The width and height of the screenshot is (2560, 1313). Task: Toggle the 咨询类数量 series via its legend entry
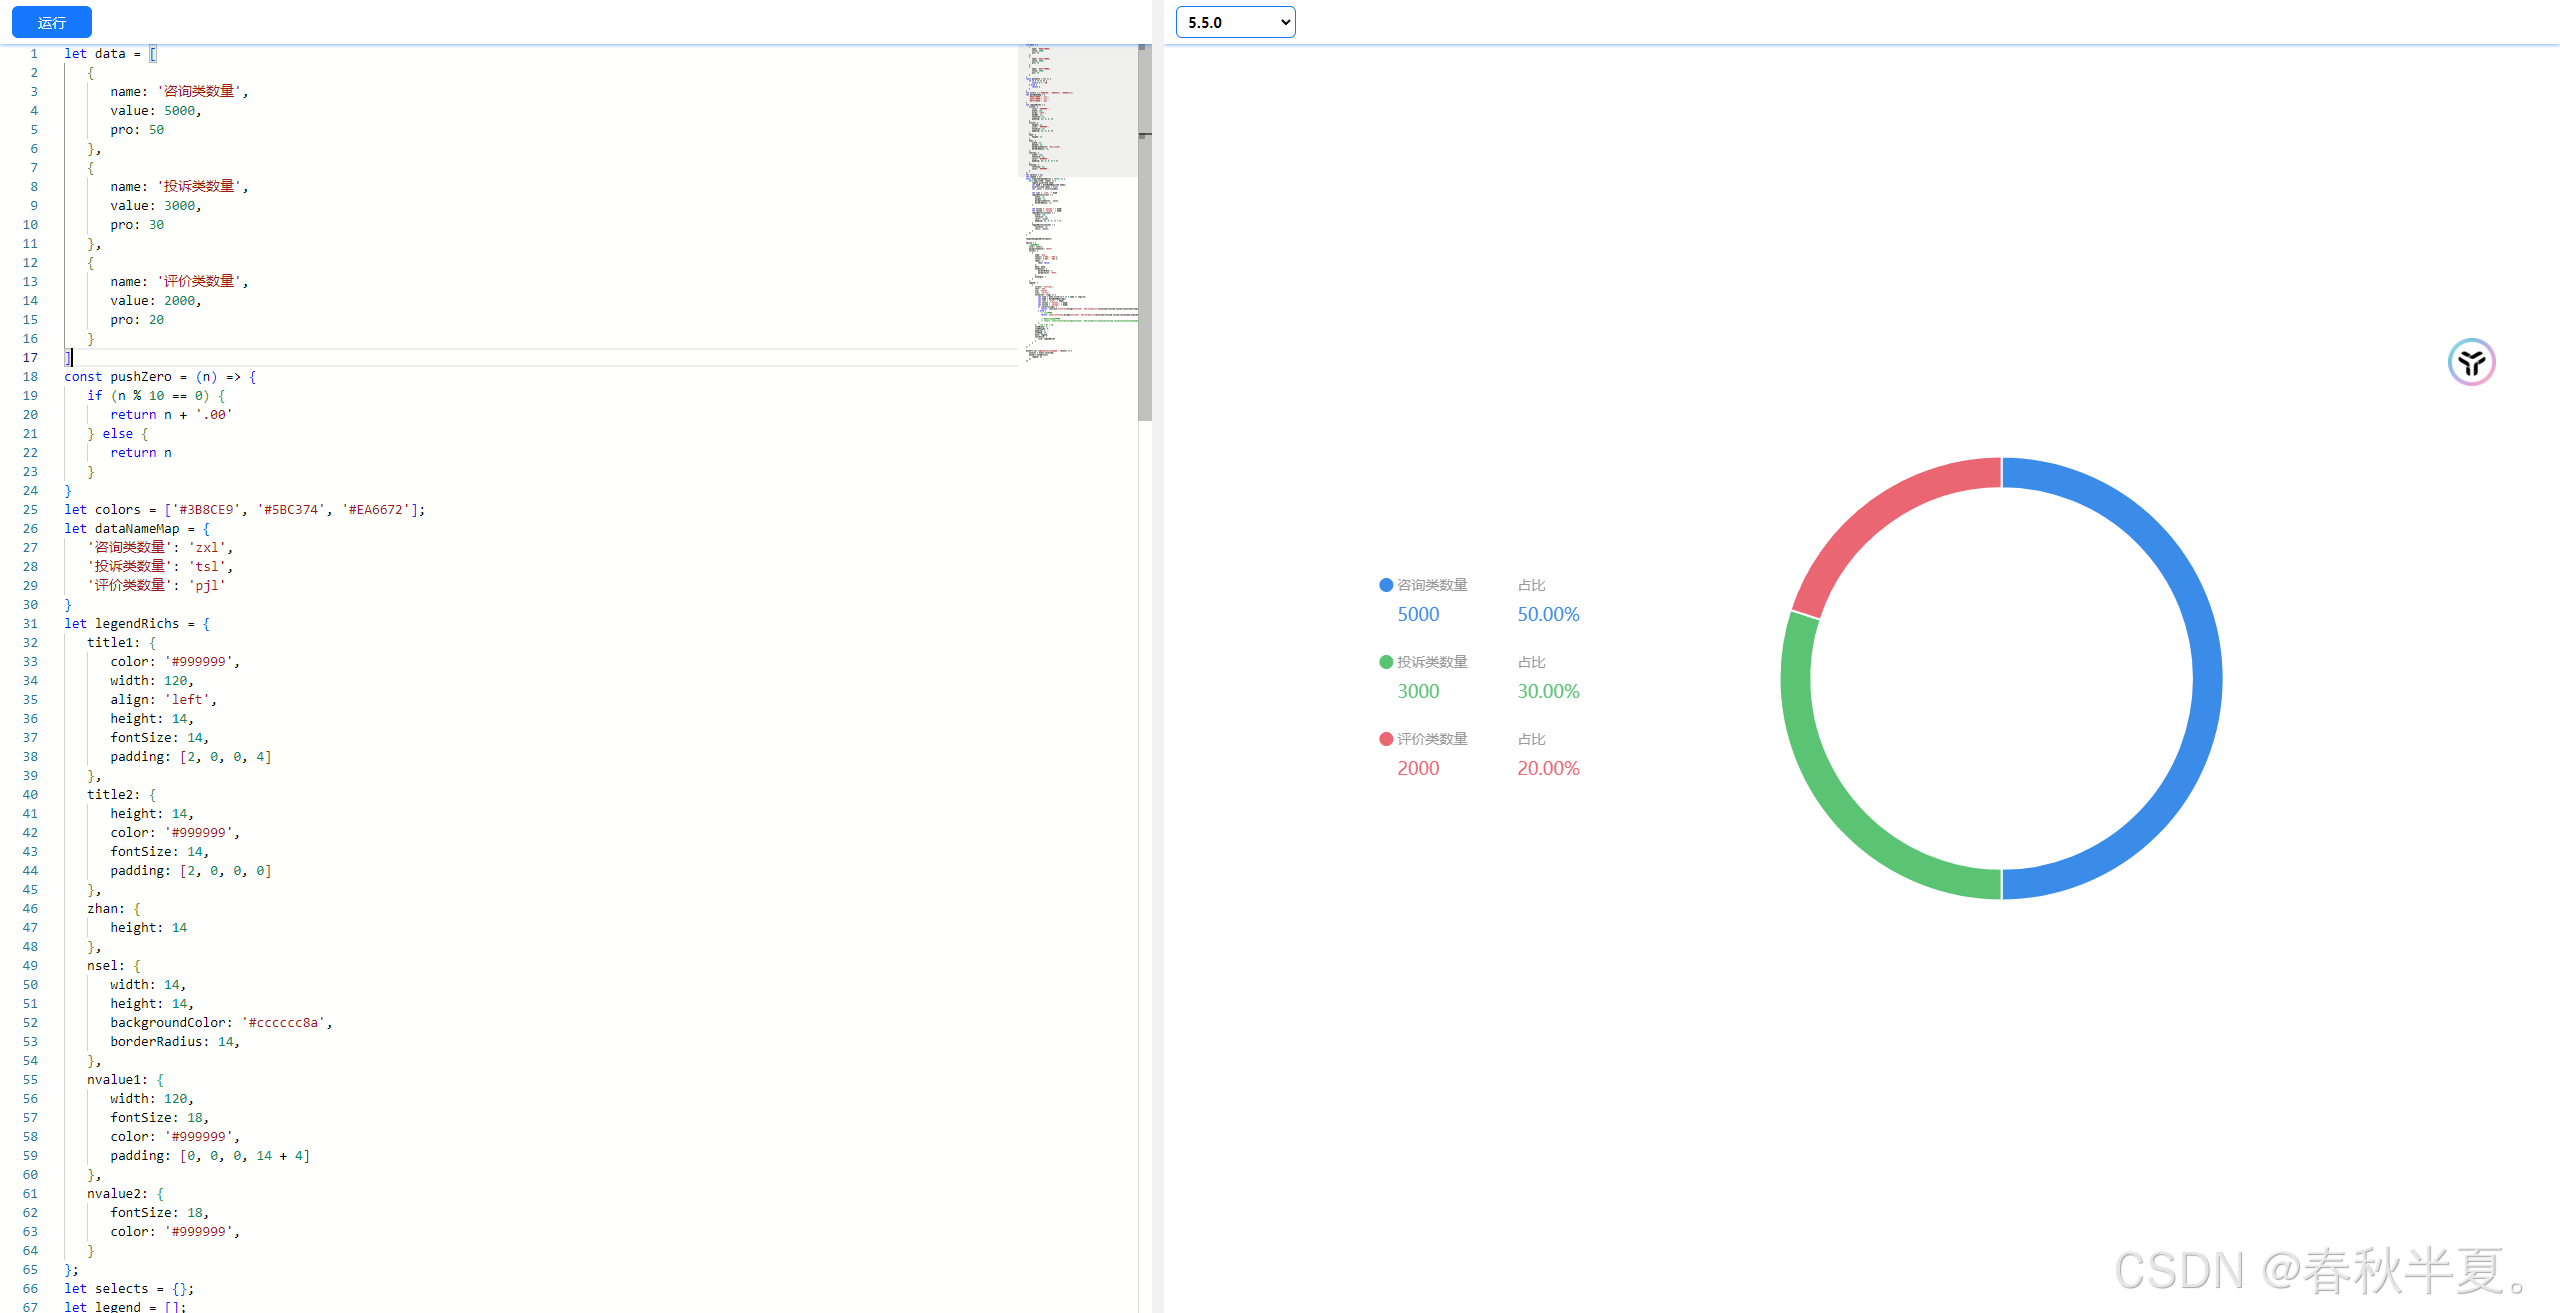point(1432,585)
